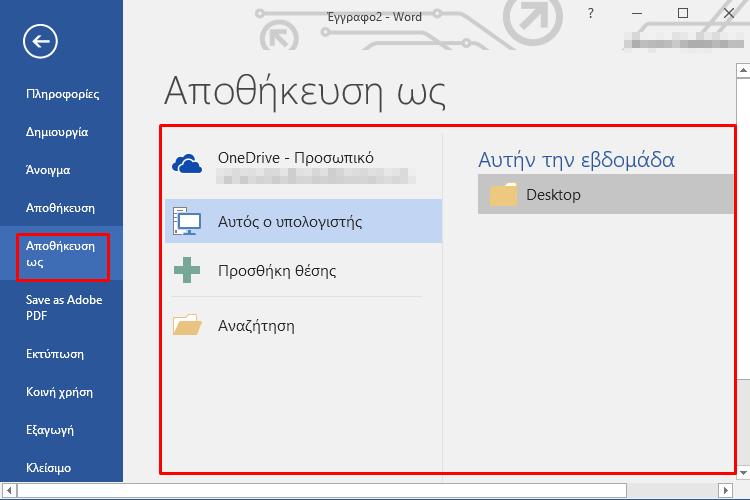This screenshot has height=500, width=750.
Task: Click the open folder icon next to Αναζήτηση
Action: (187, 325)
